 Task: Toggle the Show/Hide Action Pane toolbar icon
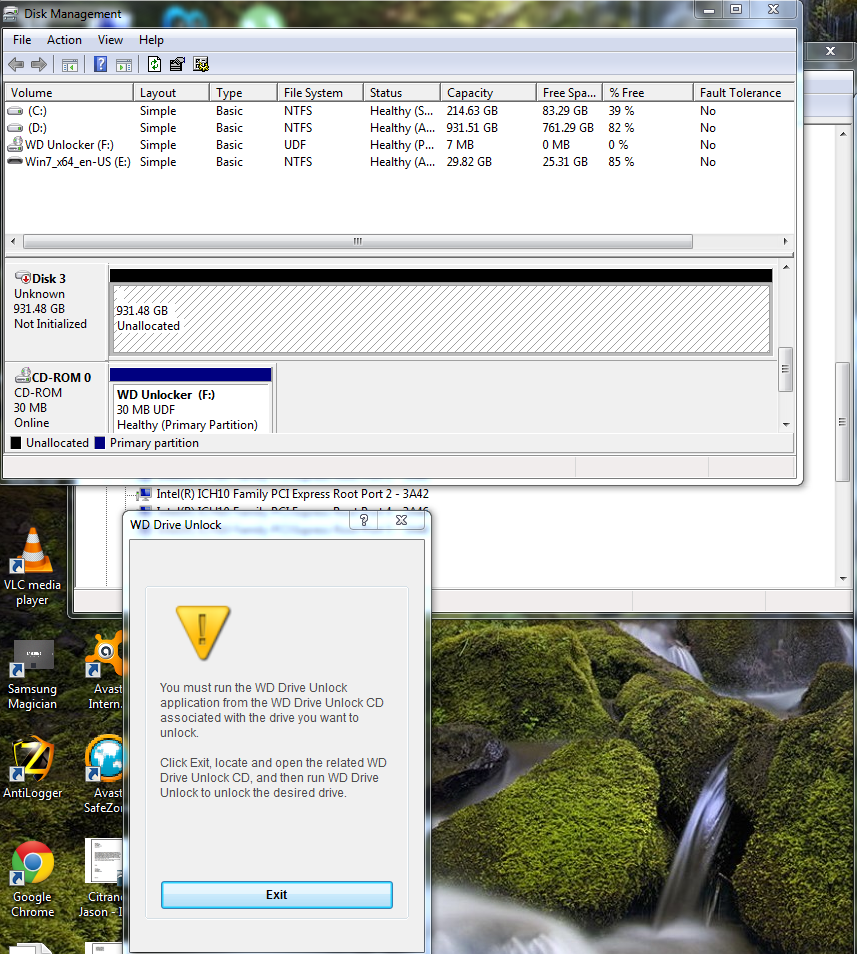tap(124, 64)
